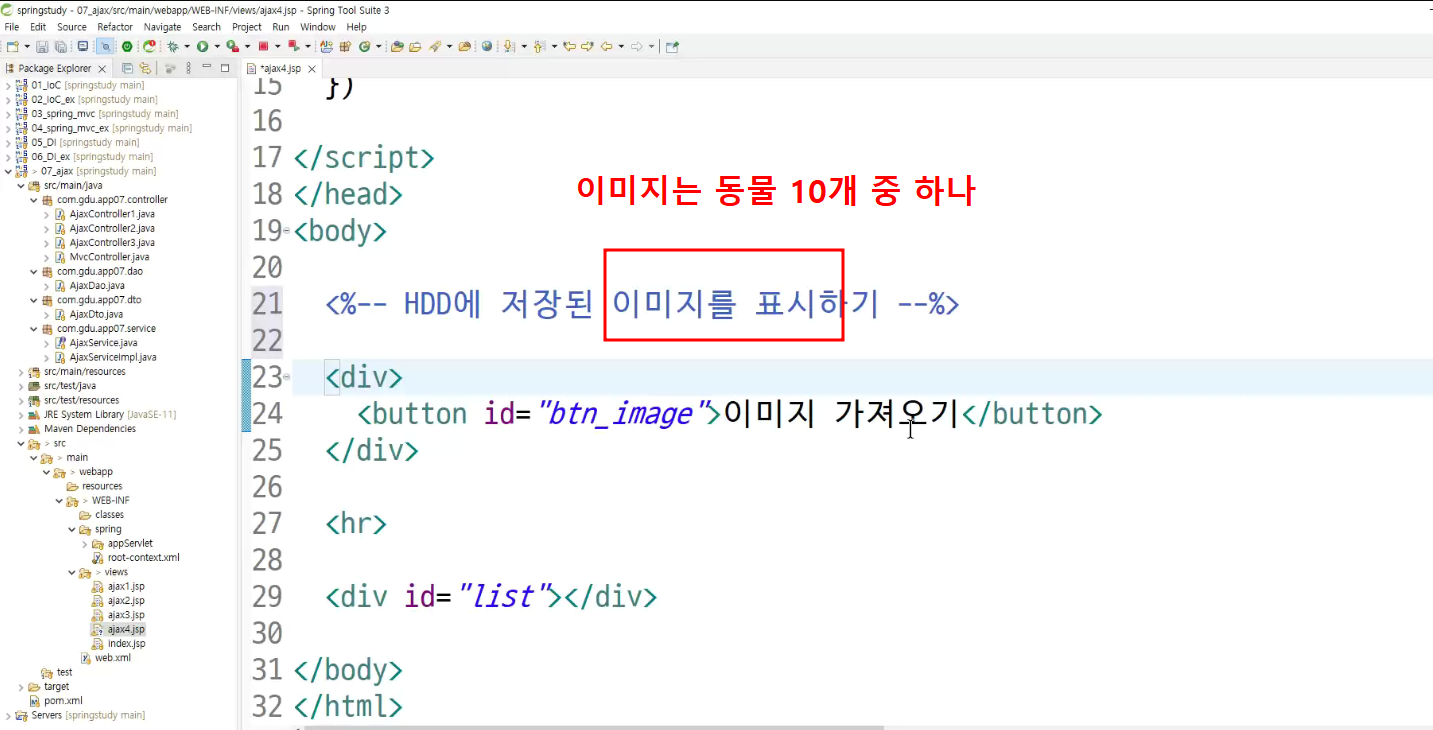Click the Back navigation arrow icon

pos(606,46)
